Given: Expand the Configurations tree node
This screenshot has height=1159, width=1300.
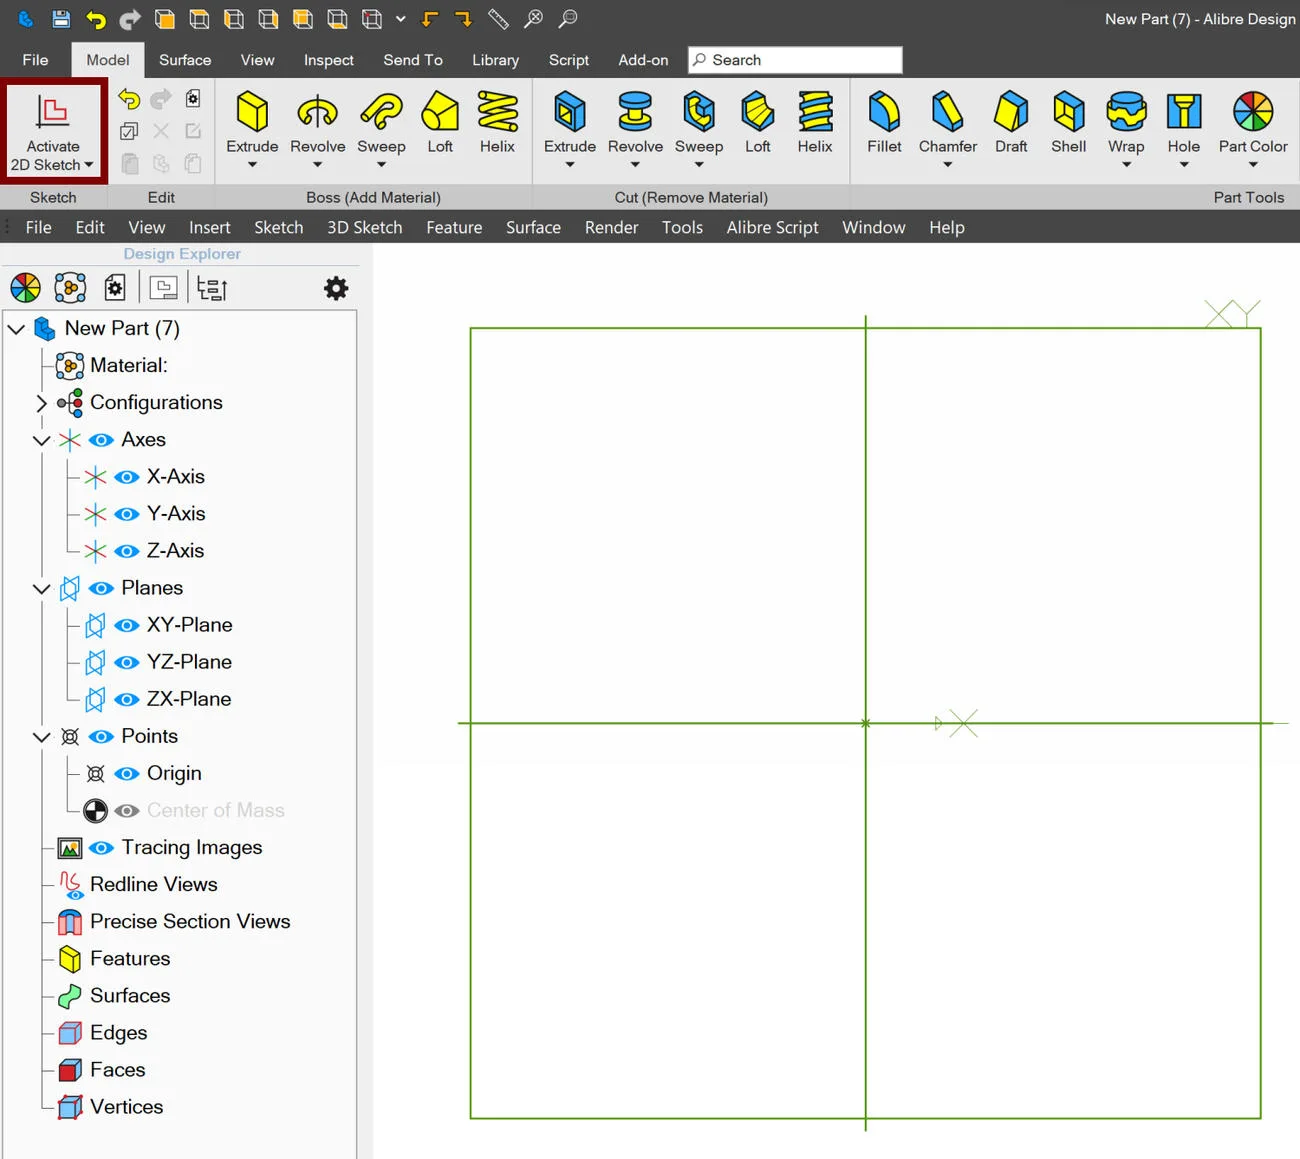Looking at the screenshot, I should pos(41,403).
